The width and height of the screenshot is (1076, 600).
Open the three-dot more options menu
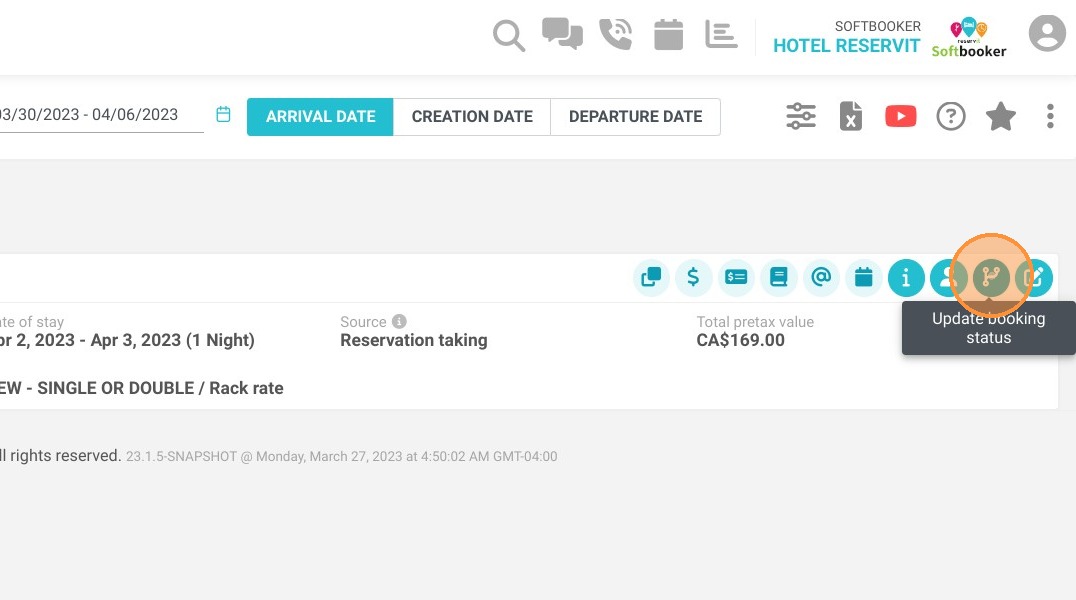pyautogui.click(x=1050, y=116)
